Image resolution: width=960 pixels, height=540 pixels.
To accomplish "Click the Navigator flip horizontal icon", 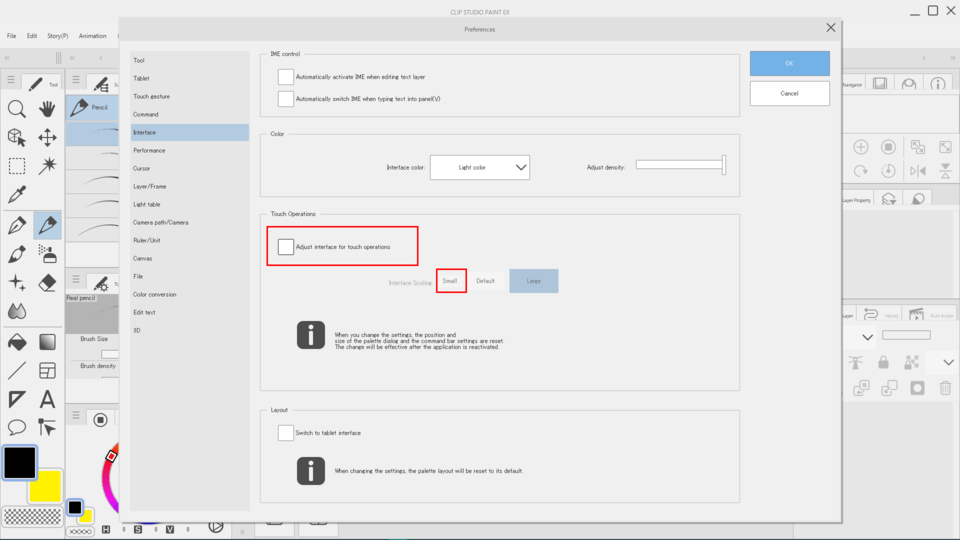I will (x=917, y=171).
